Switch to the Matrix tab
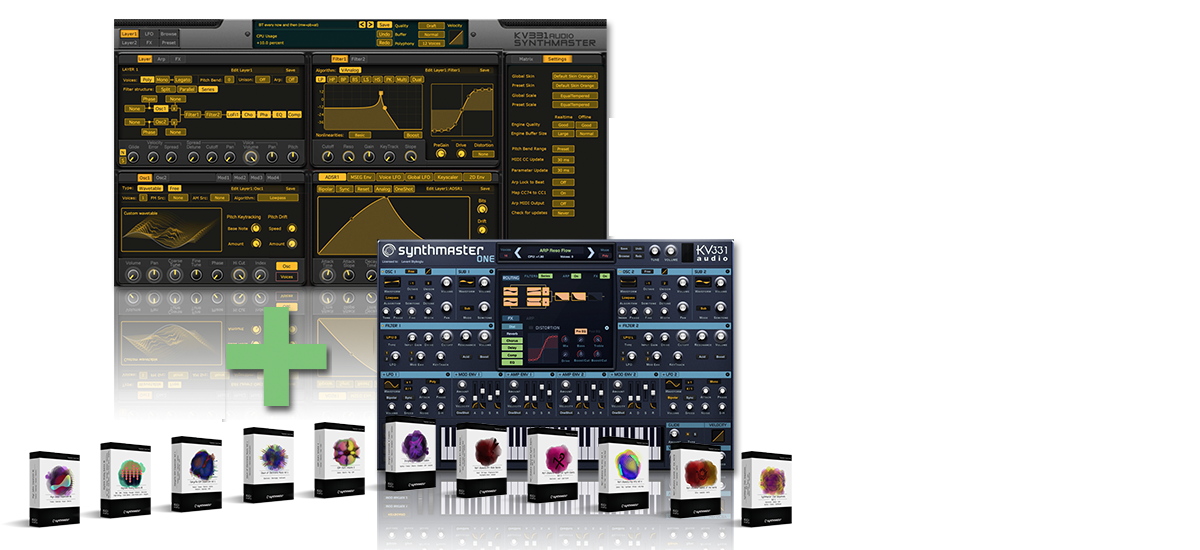The image size is (1200, 550). [526, 59]
